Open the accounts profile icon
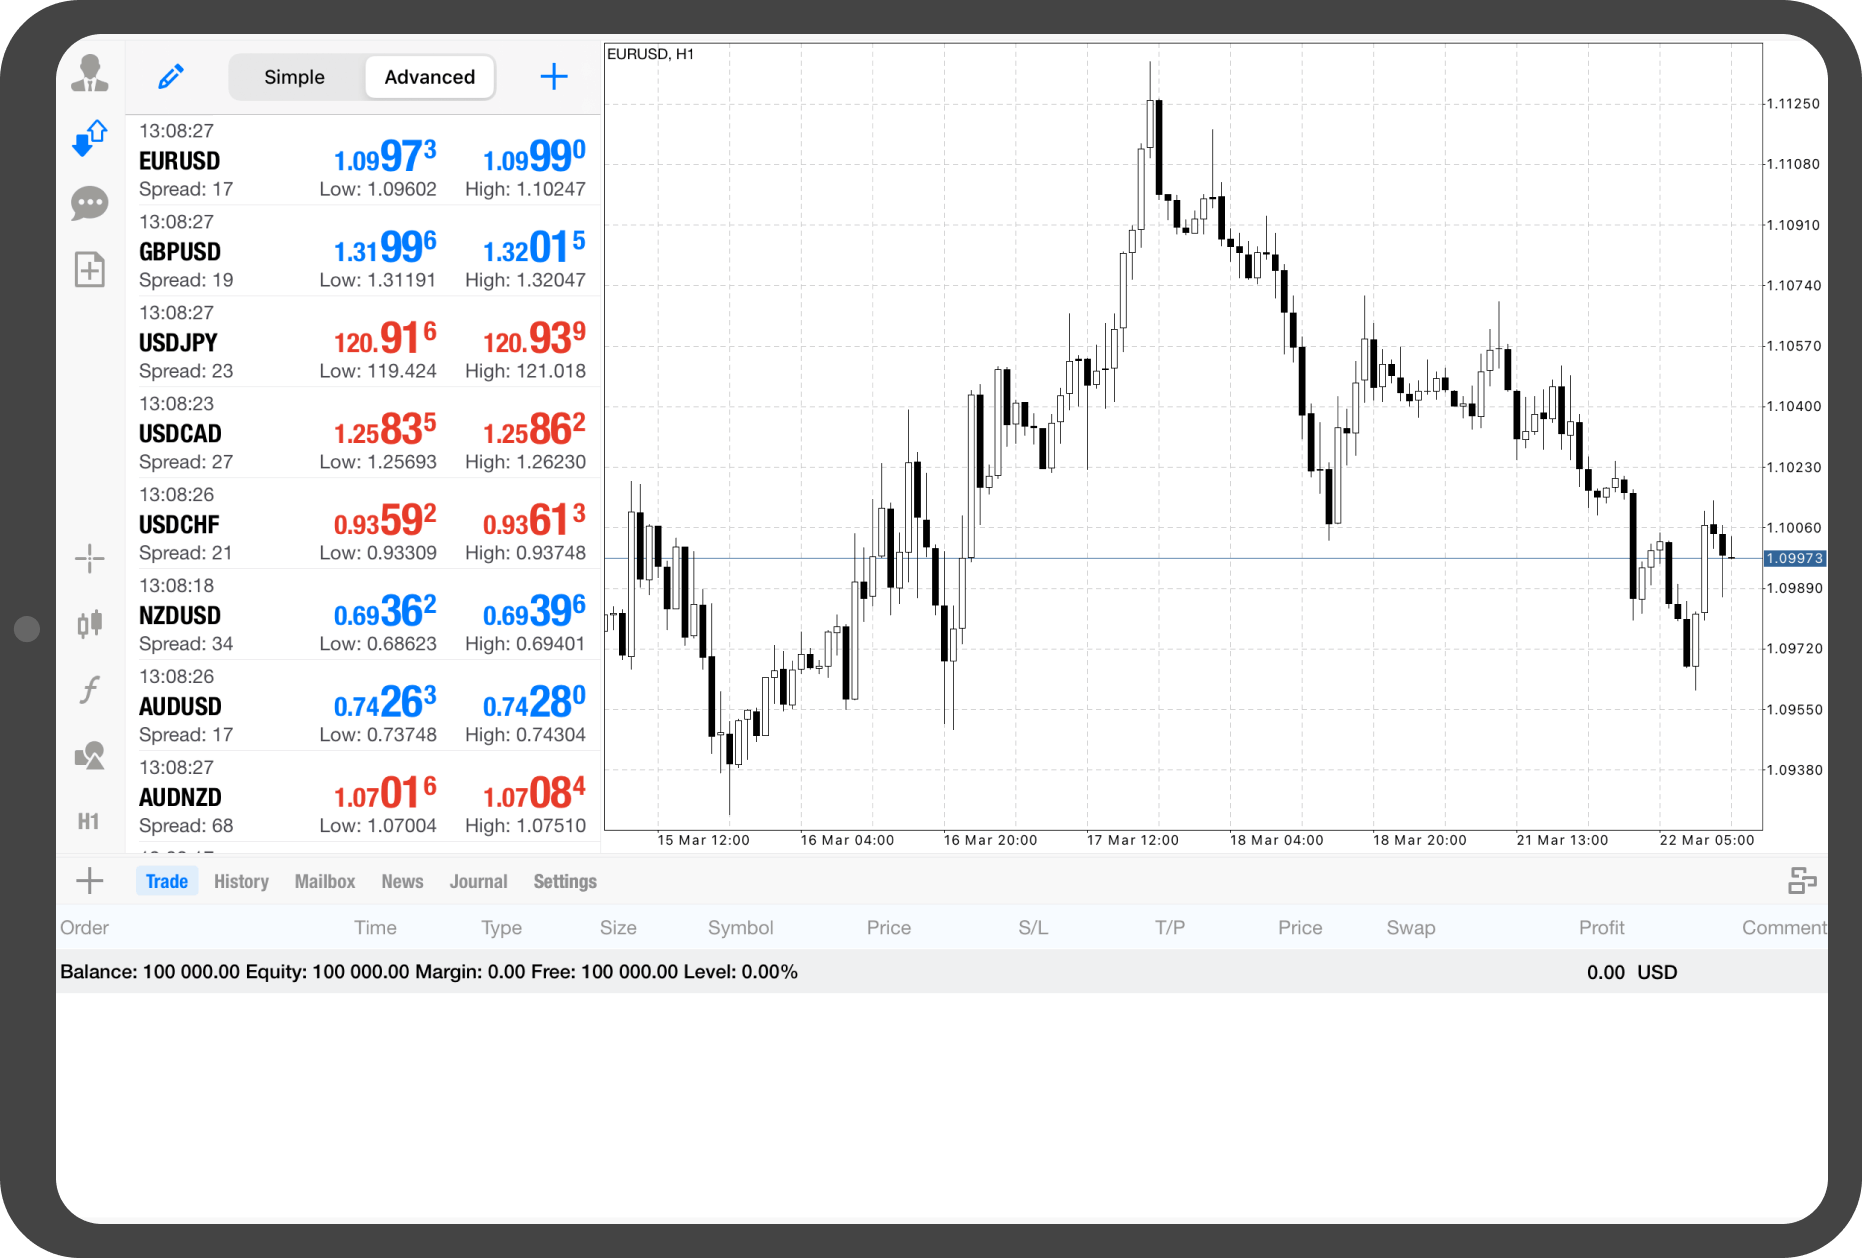The height and width of the screenshot is (1258, 1862). [x=90, y=74]
